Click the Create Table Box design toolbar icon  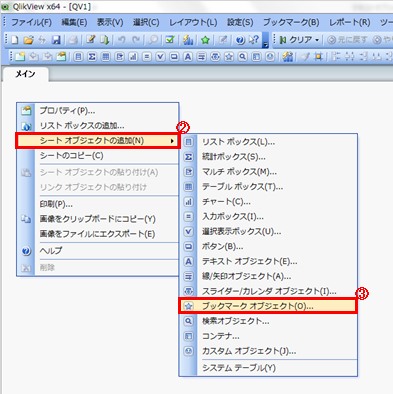click(x=106, y=57)
